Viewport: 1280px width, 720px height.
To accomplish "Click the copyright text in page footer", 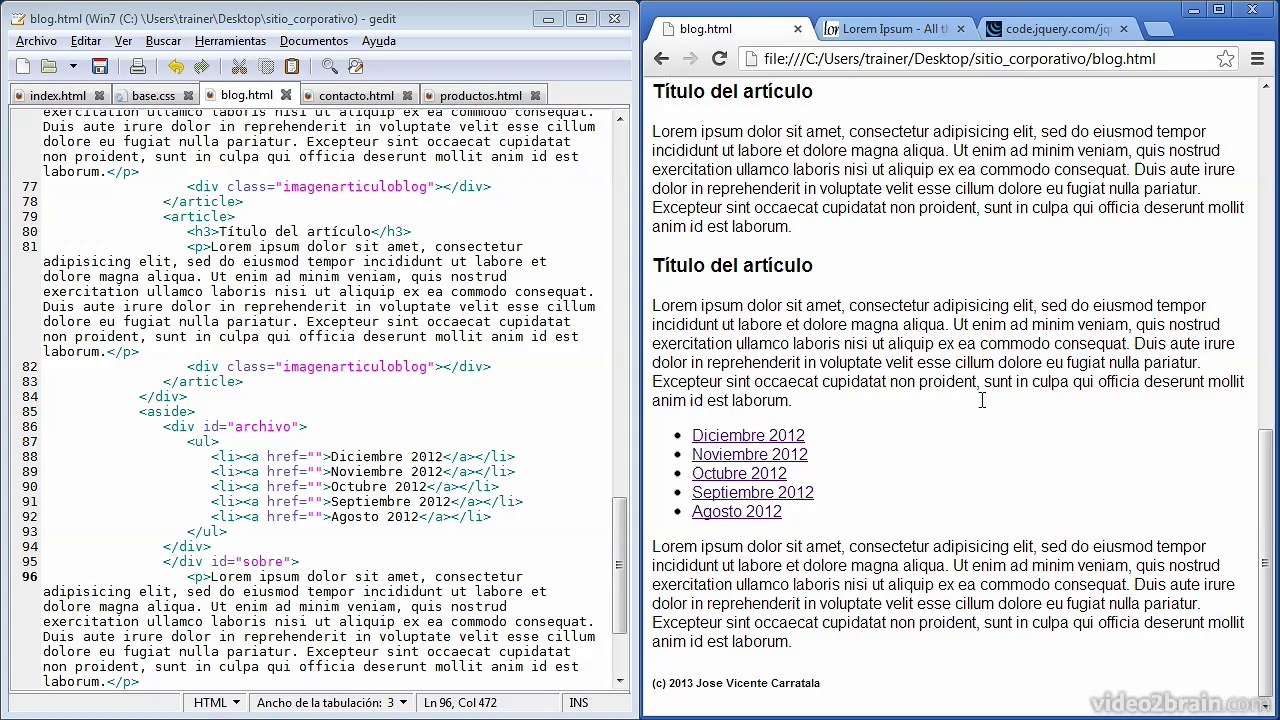I will (736, 683).
